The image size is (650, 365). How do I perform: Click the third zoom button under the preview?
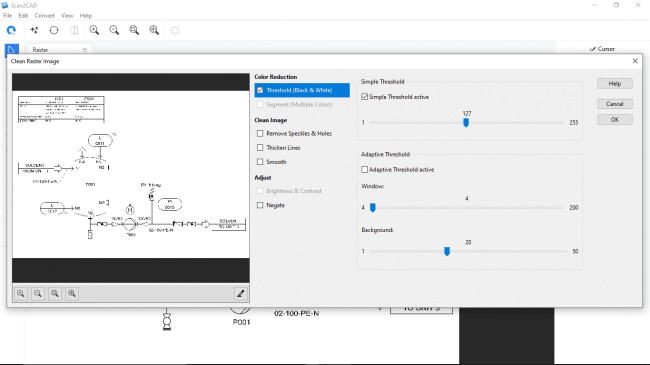coord(55,294)
